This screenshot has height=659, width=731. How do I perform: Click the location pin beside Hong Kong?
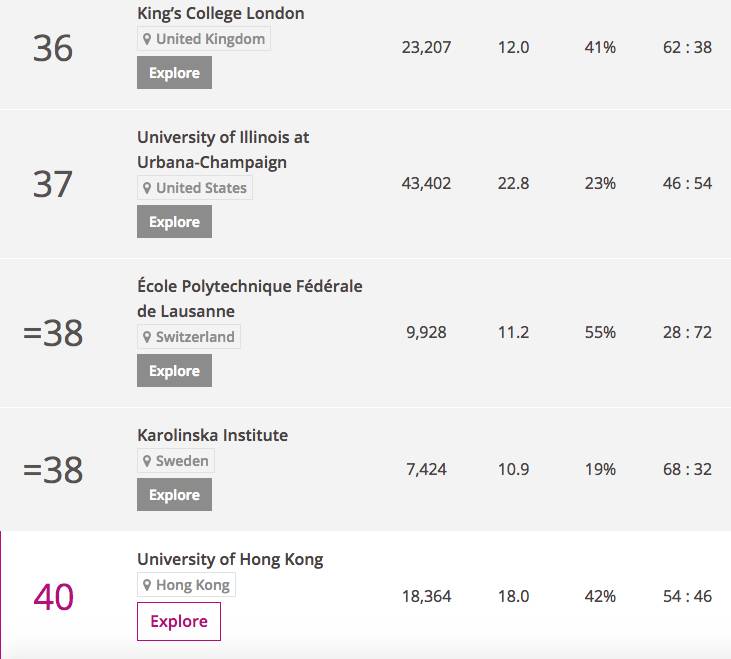(x=147, y=585)
